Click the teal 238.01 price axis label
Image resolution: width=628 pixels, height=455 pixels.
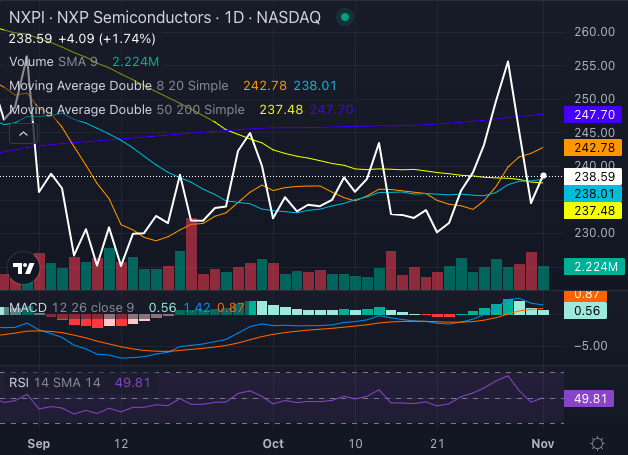coord(588,193)
